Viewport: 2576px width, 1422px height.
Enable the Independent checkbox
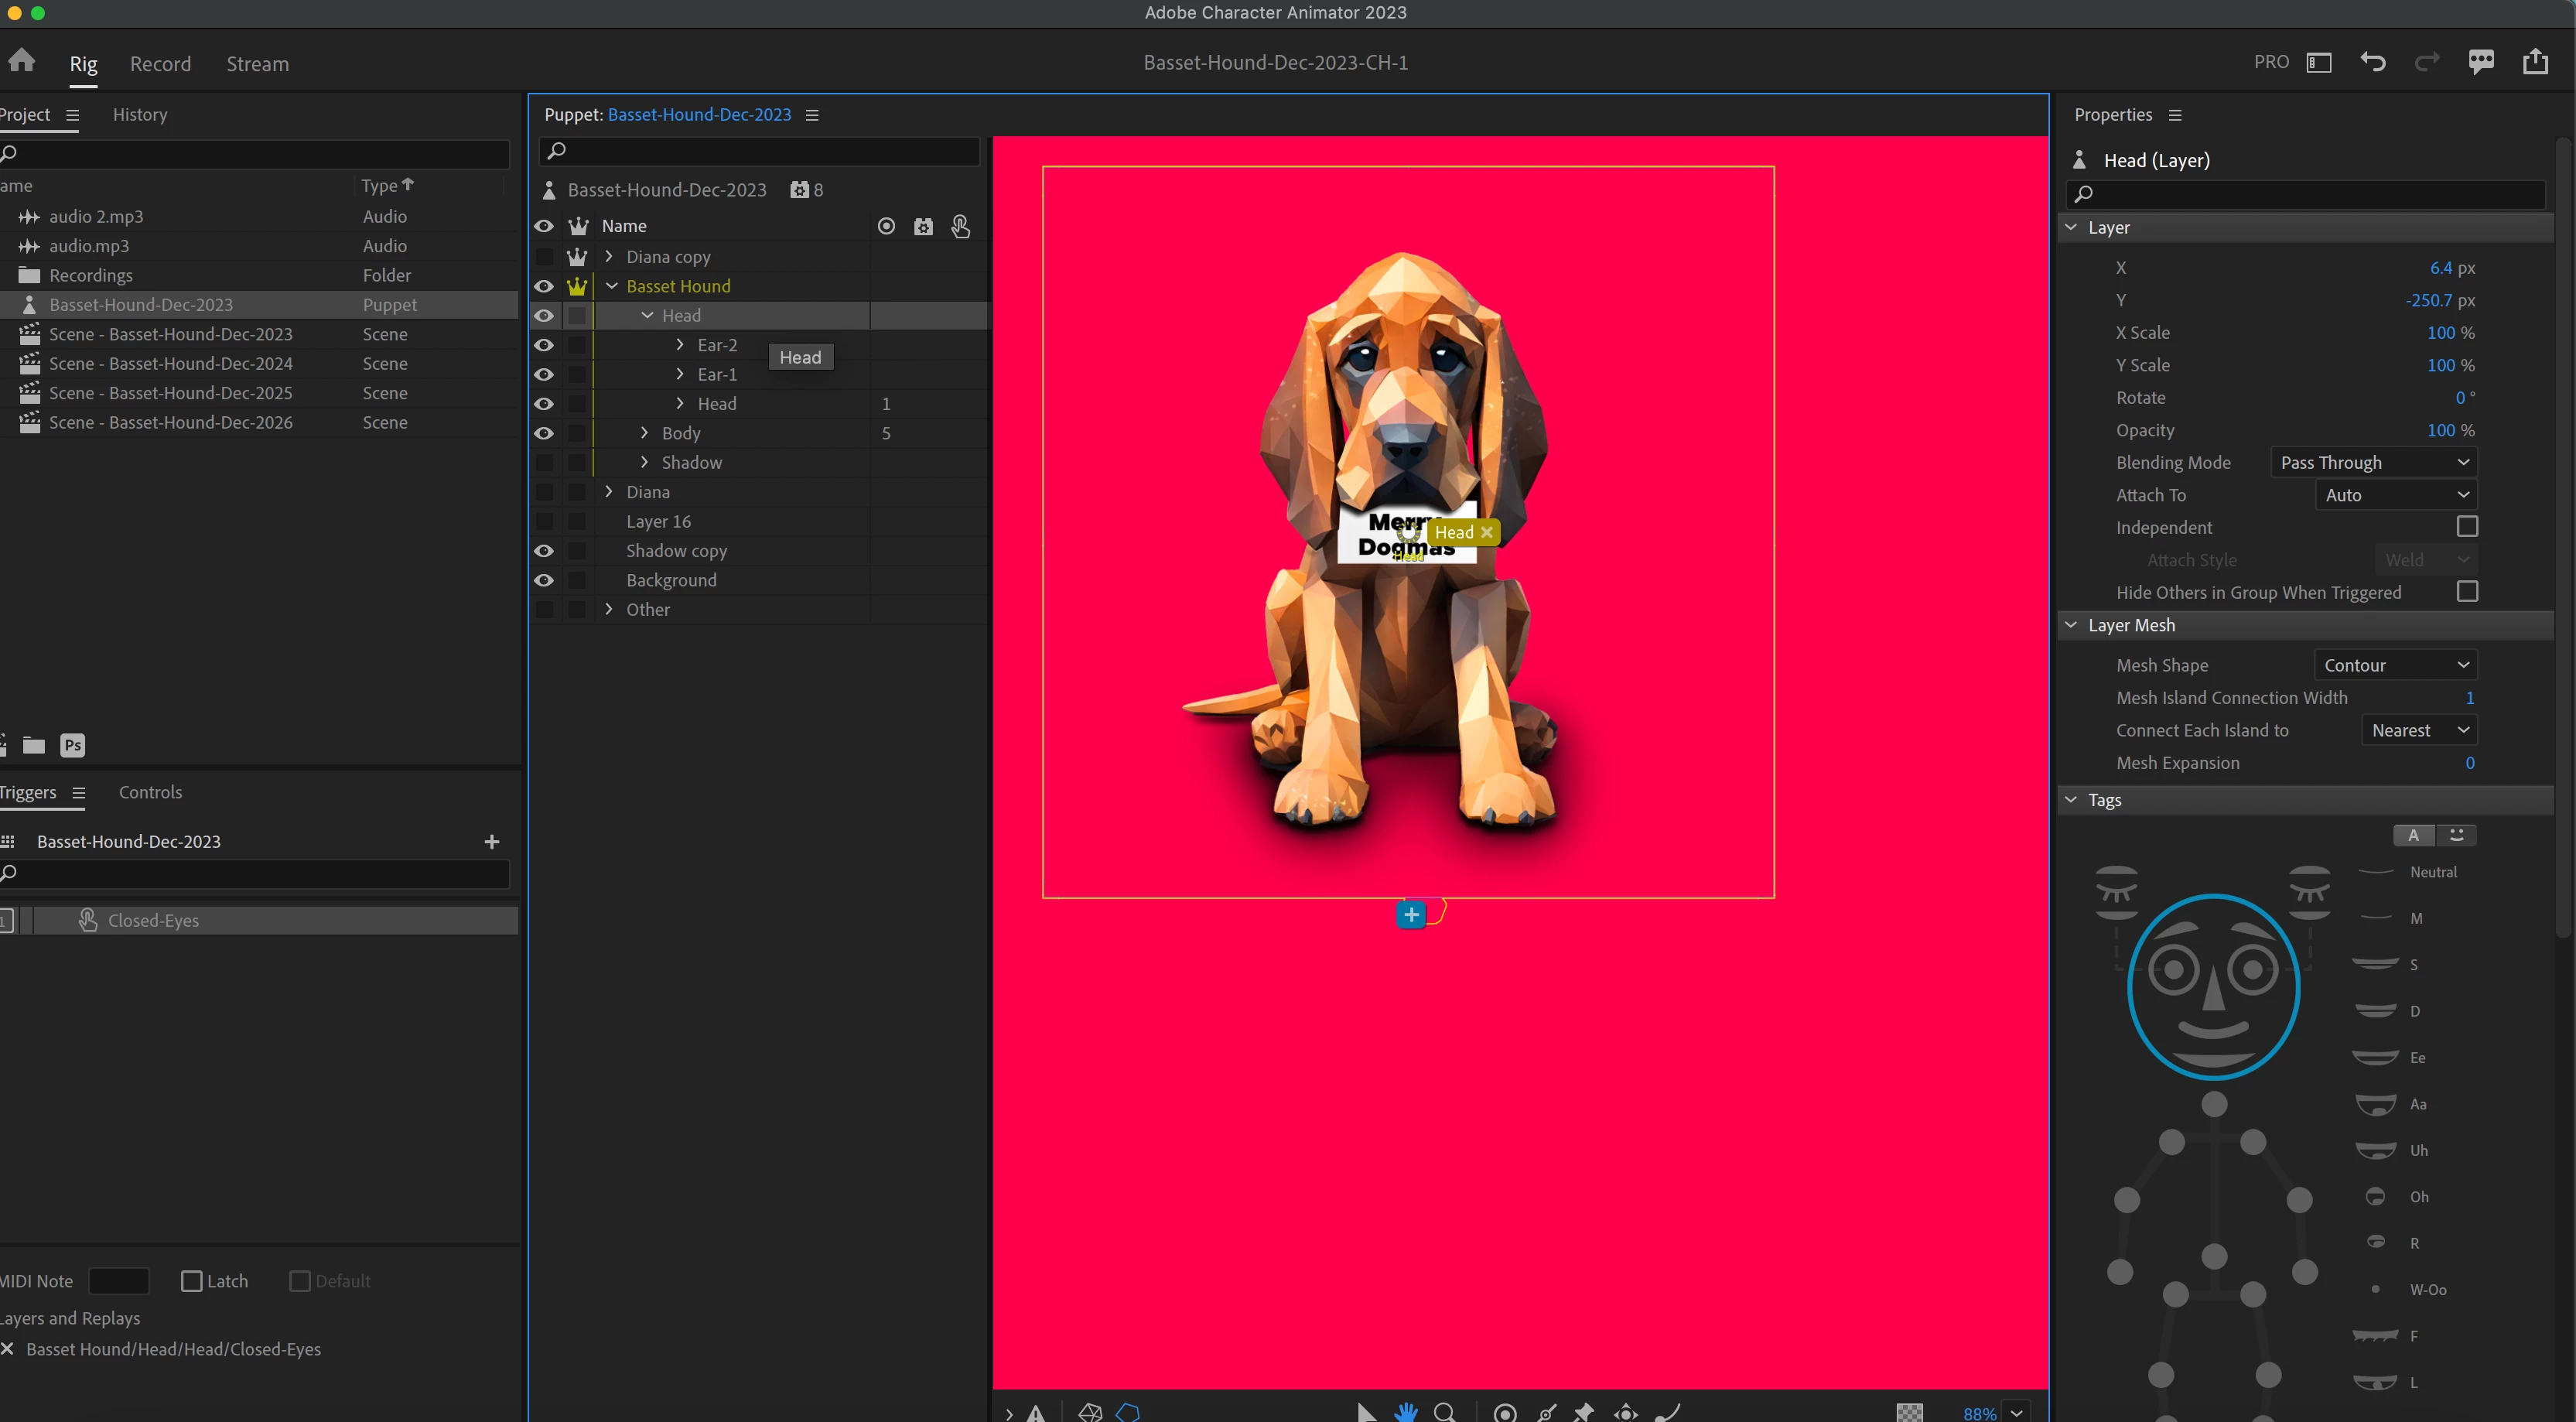click(2467, 527)
